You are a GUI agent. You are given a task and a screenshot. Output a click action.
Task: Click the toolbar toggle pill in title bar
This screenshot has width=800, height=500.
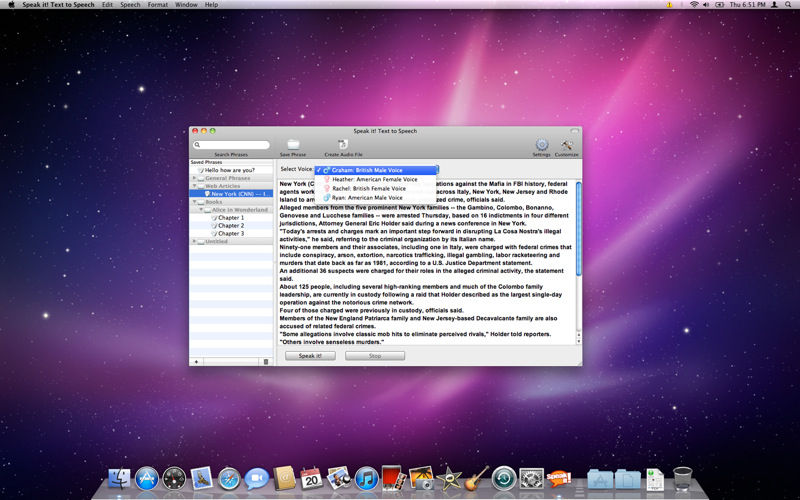point(574,131)
